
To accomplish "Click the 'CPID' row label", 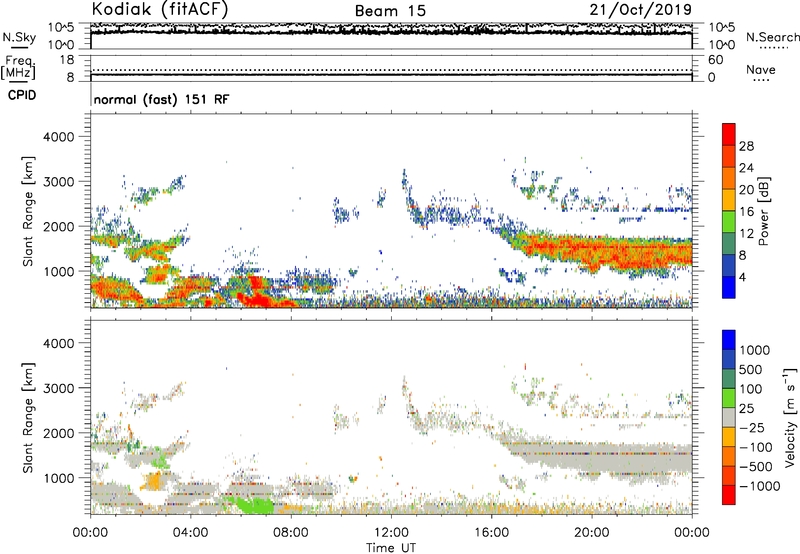I will (x=22, y=95).
